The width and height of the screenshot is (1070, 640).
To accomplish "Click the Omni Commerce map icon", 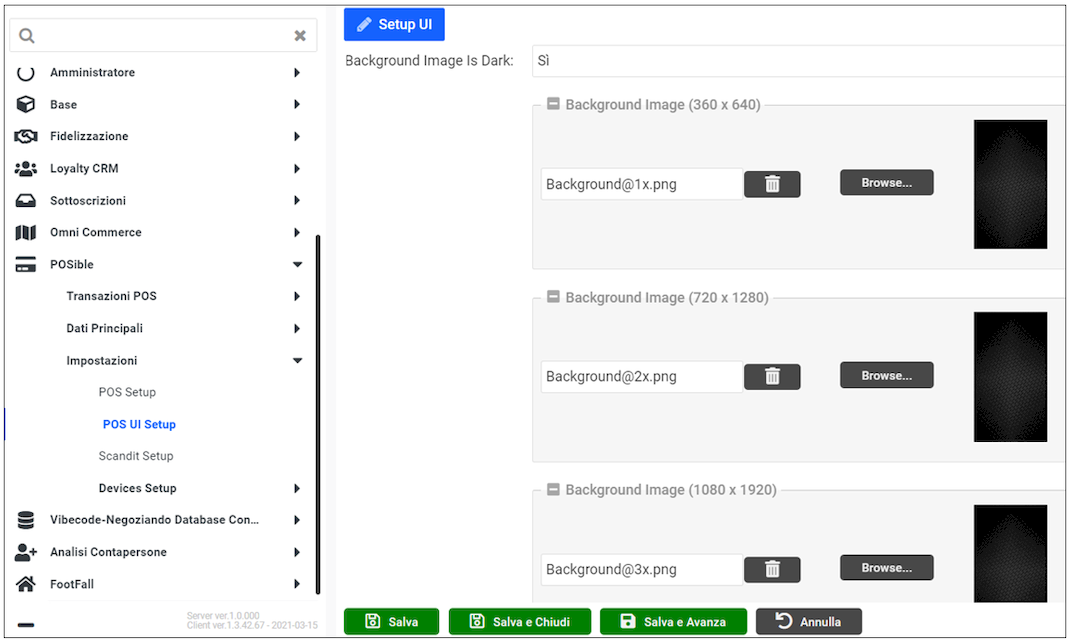I will pyautogui.click(x=26, y=232).
